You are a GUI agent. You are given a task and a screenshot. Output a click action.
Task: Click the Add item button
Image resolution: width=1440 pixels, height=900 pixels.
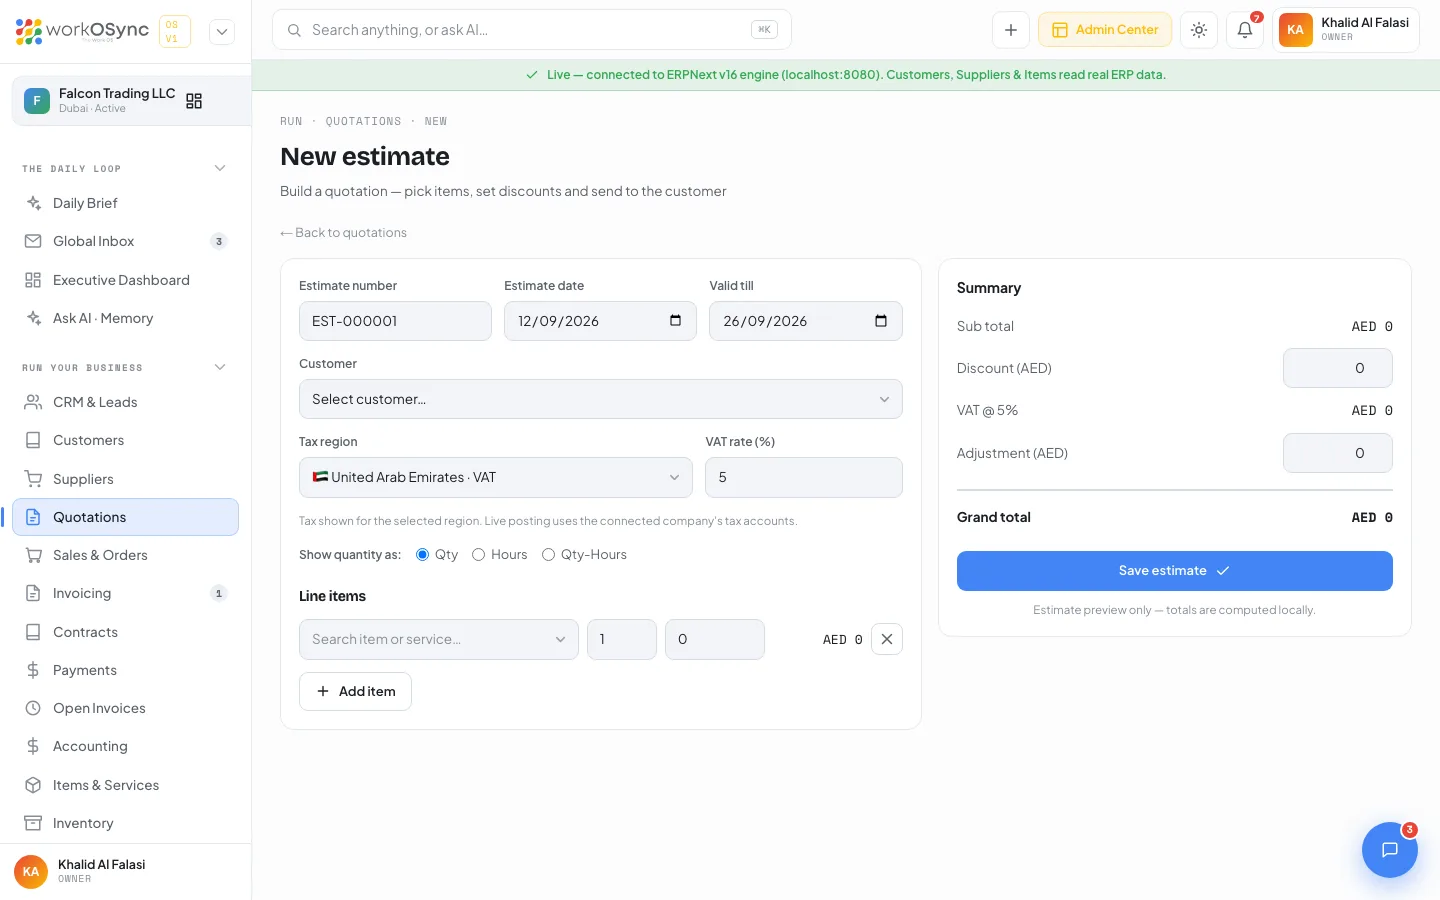(355, 691)
